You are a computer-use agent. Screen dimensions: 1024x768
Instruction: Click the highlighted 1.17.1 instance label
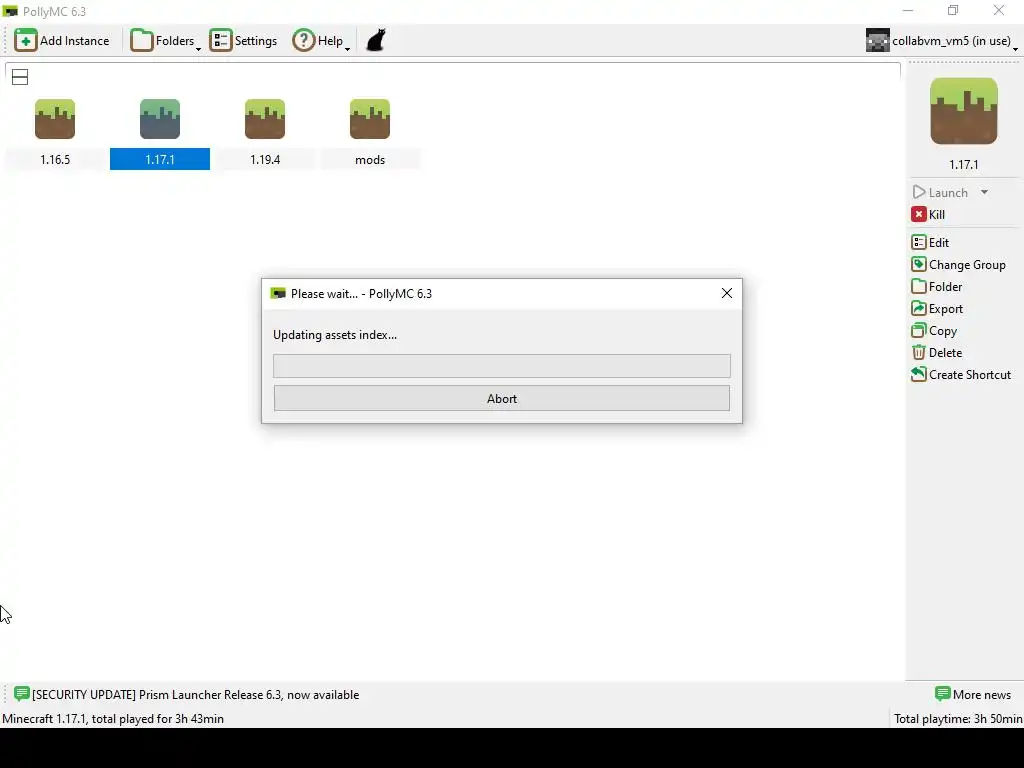[x=160, y=159]
